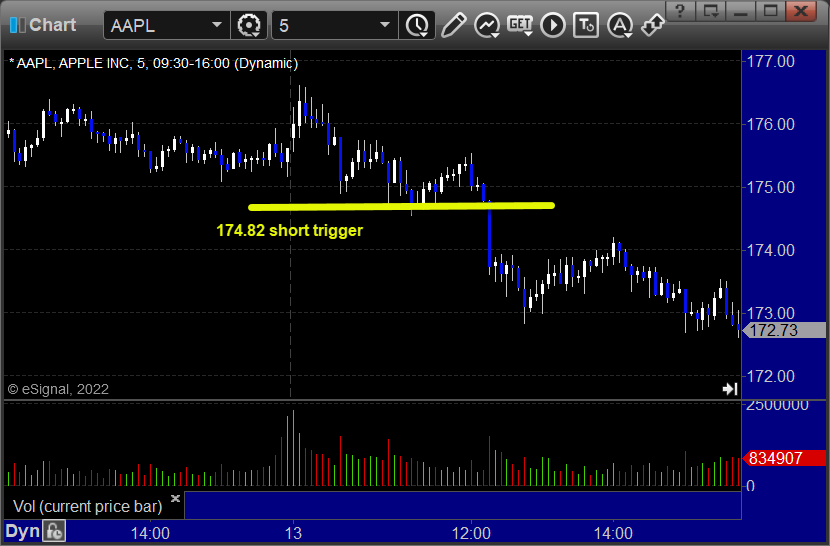Open the window options dropdown icon
This screenshot has height=546, width=830.
click(x=710, y=11)
